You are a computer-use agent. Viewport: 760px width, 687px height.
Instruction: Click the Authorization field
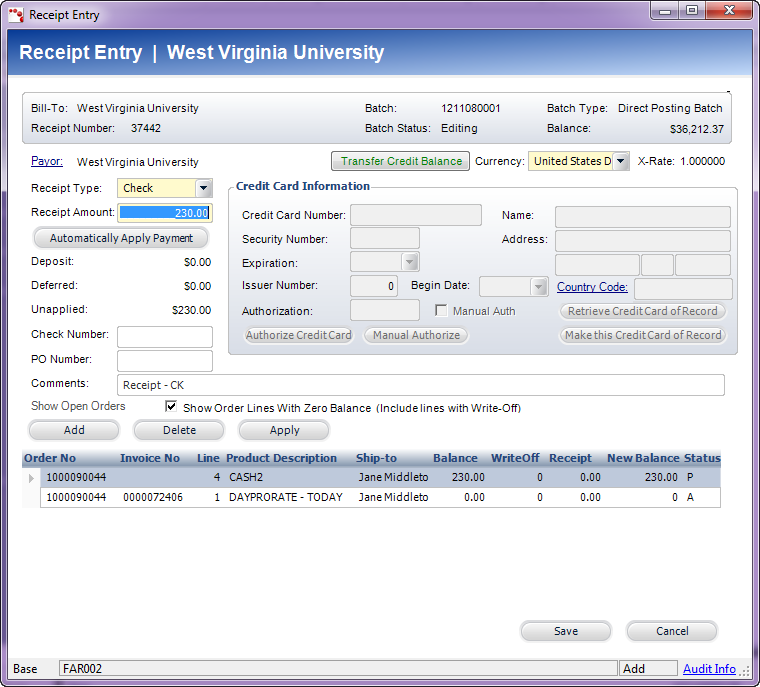385,310
